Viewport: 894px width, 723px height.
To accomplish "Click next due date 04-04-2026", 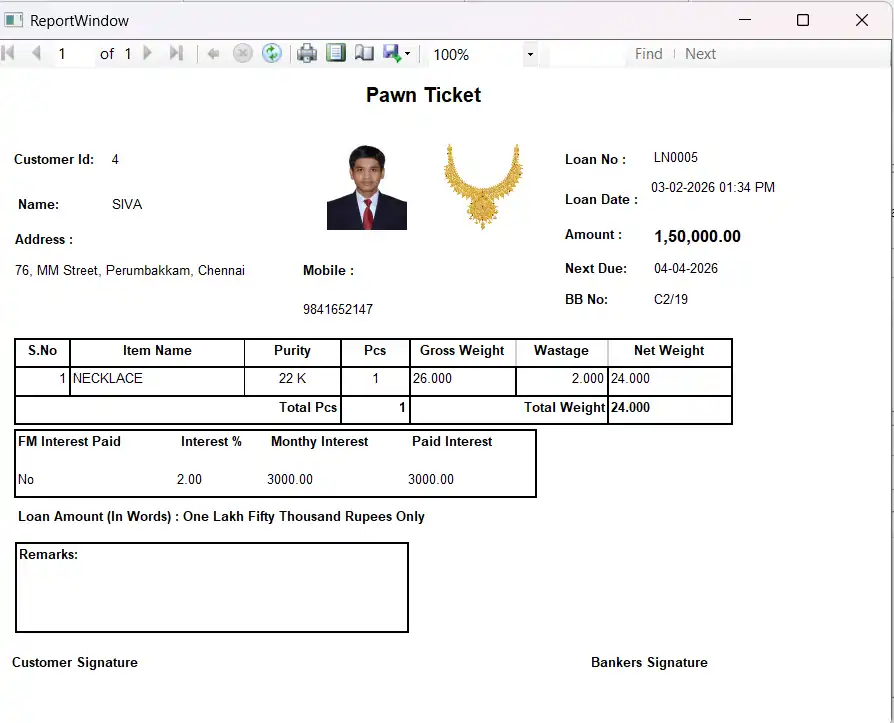I will pos(686,269).
